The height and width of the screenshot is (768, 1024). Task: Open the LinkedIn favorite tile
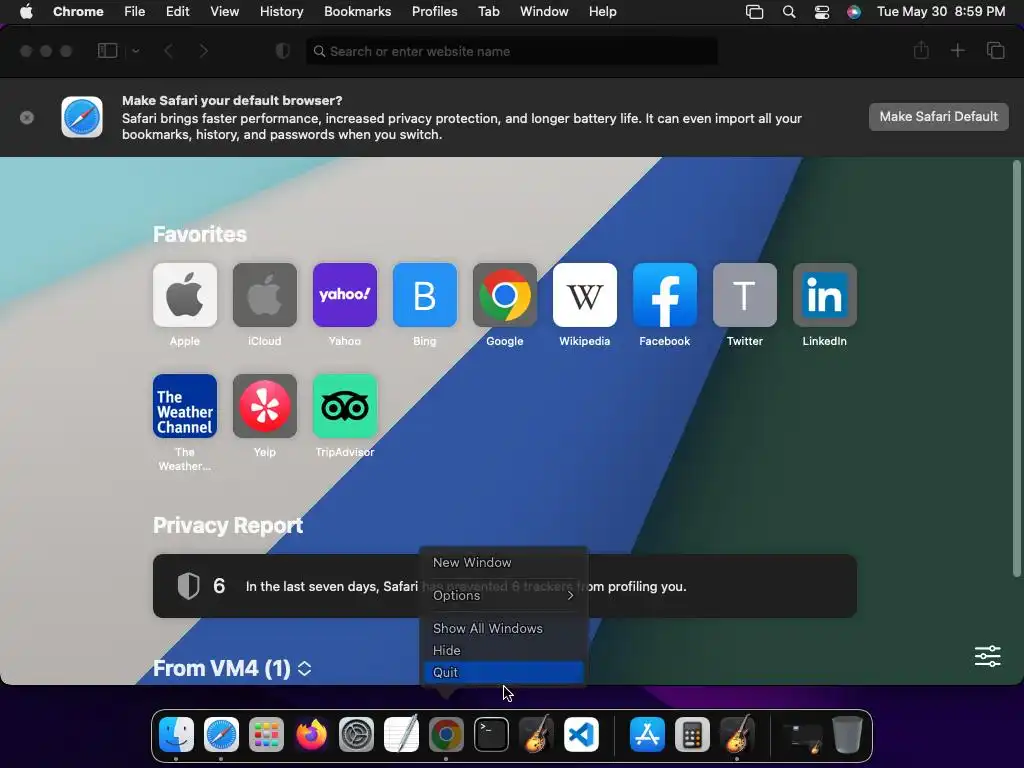pyautogui.click(x=825, y=295)
